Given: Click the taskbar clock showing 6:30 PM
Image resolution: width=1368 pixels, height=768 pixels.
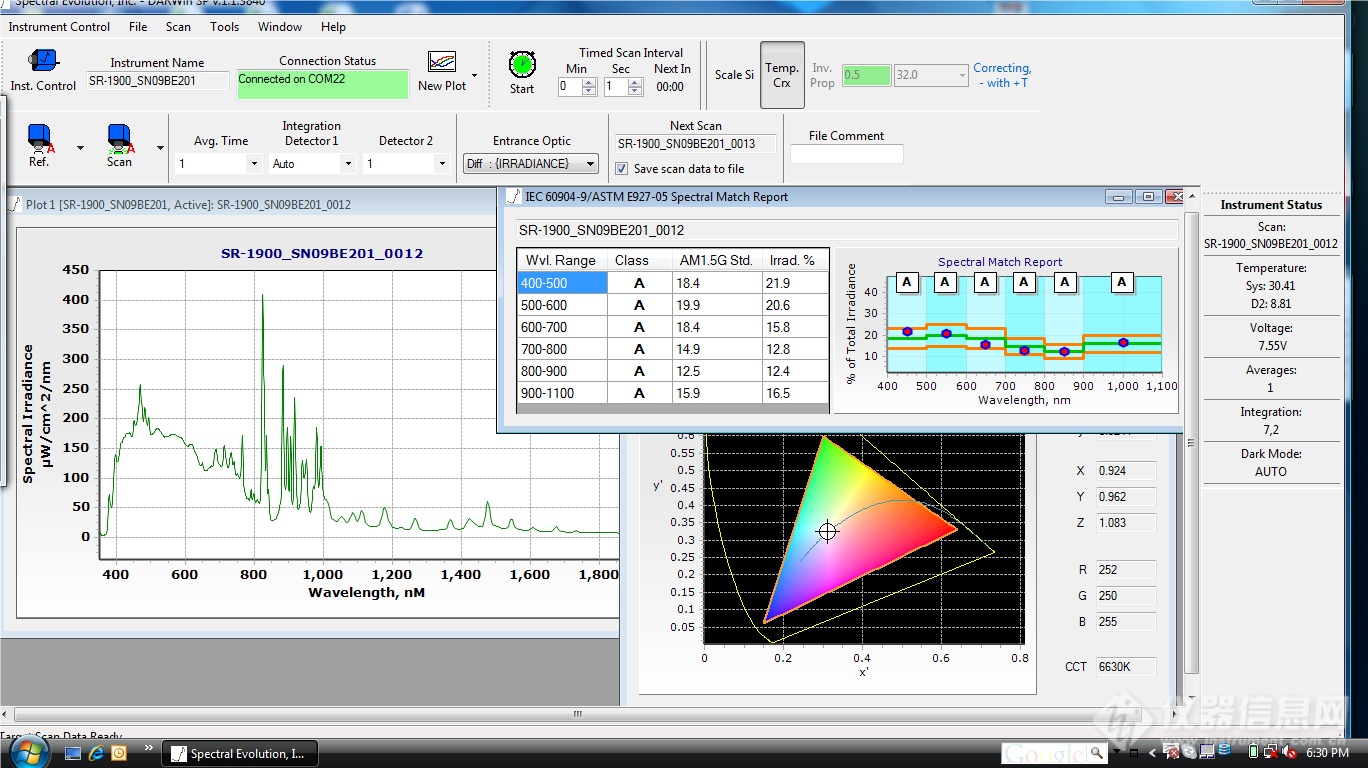Looking at the screenshot, I should (1327, 753).
